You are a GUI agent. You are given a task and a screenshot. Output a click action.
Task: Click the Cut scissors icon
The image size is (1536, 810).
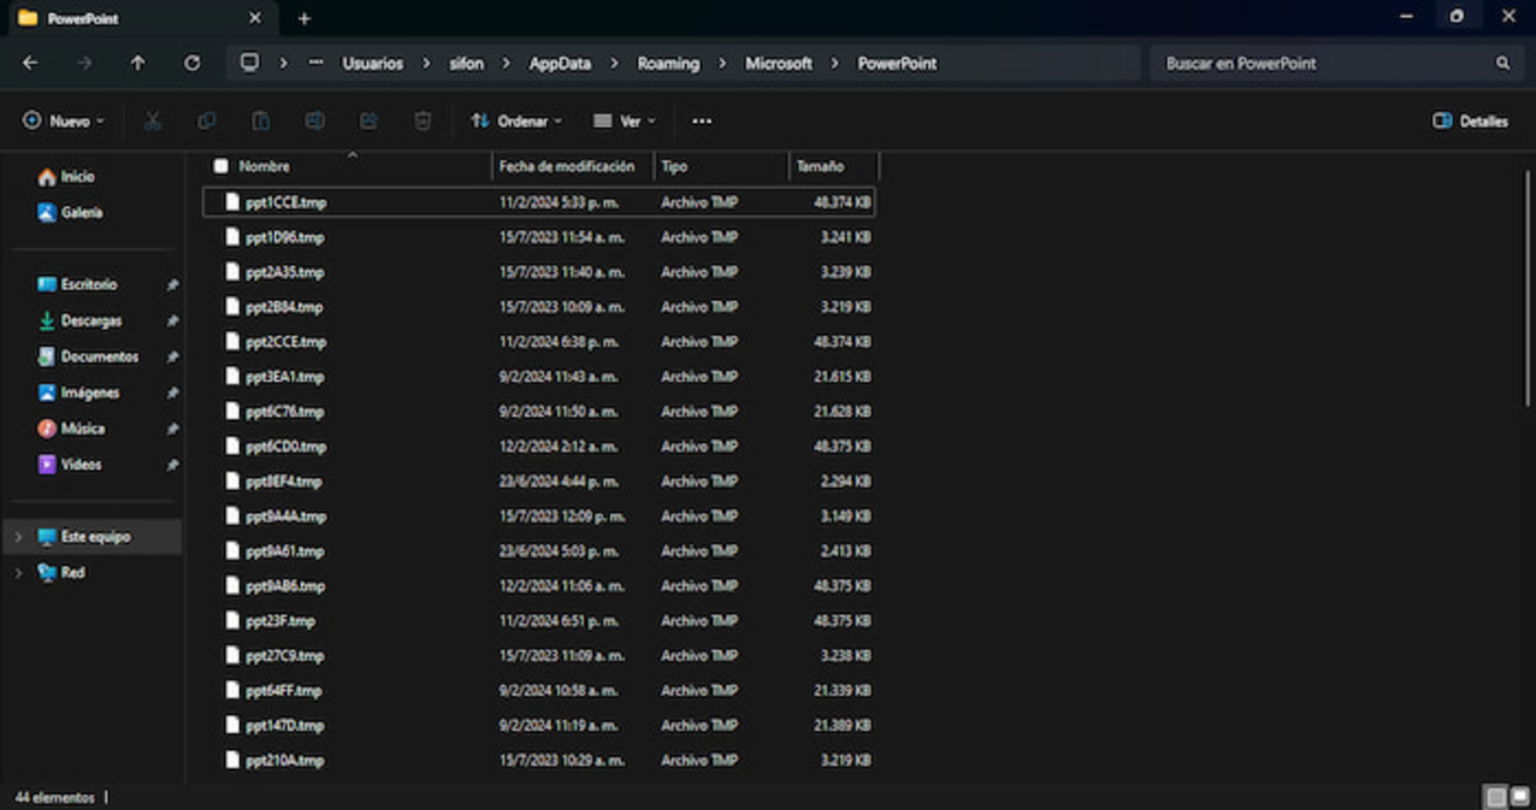[152, 121]
